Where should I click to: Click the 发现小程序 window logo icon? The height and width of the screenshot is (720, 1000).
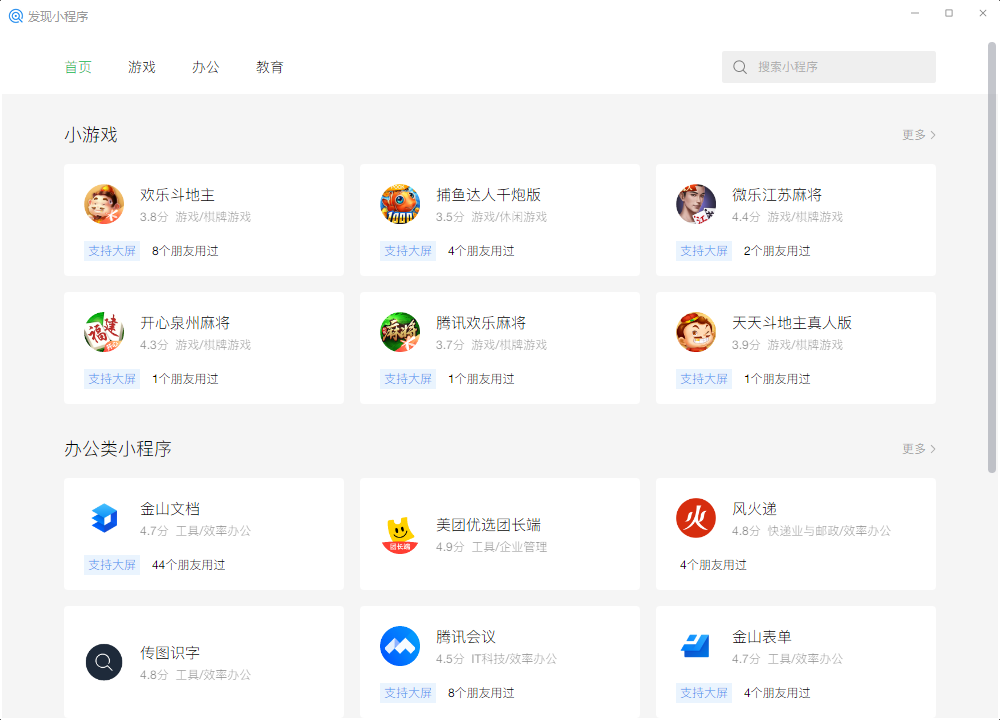(16, 16)
